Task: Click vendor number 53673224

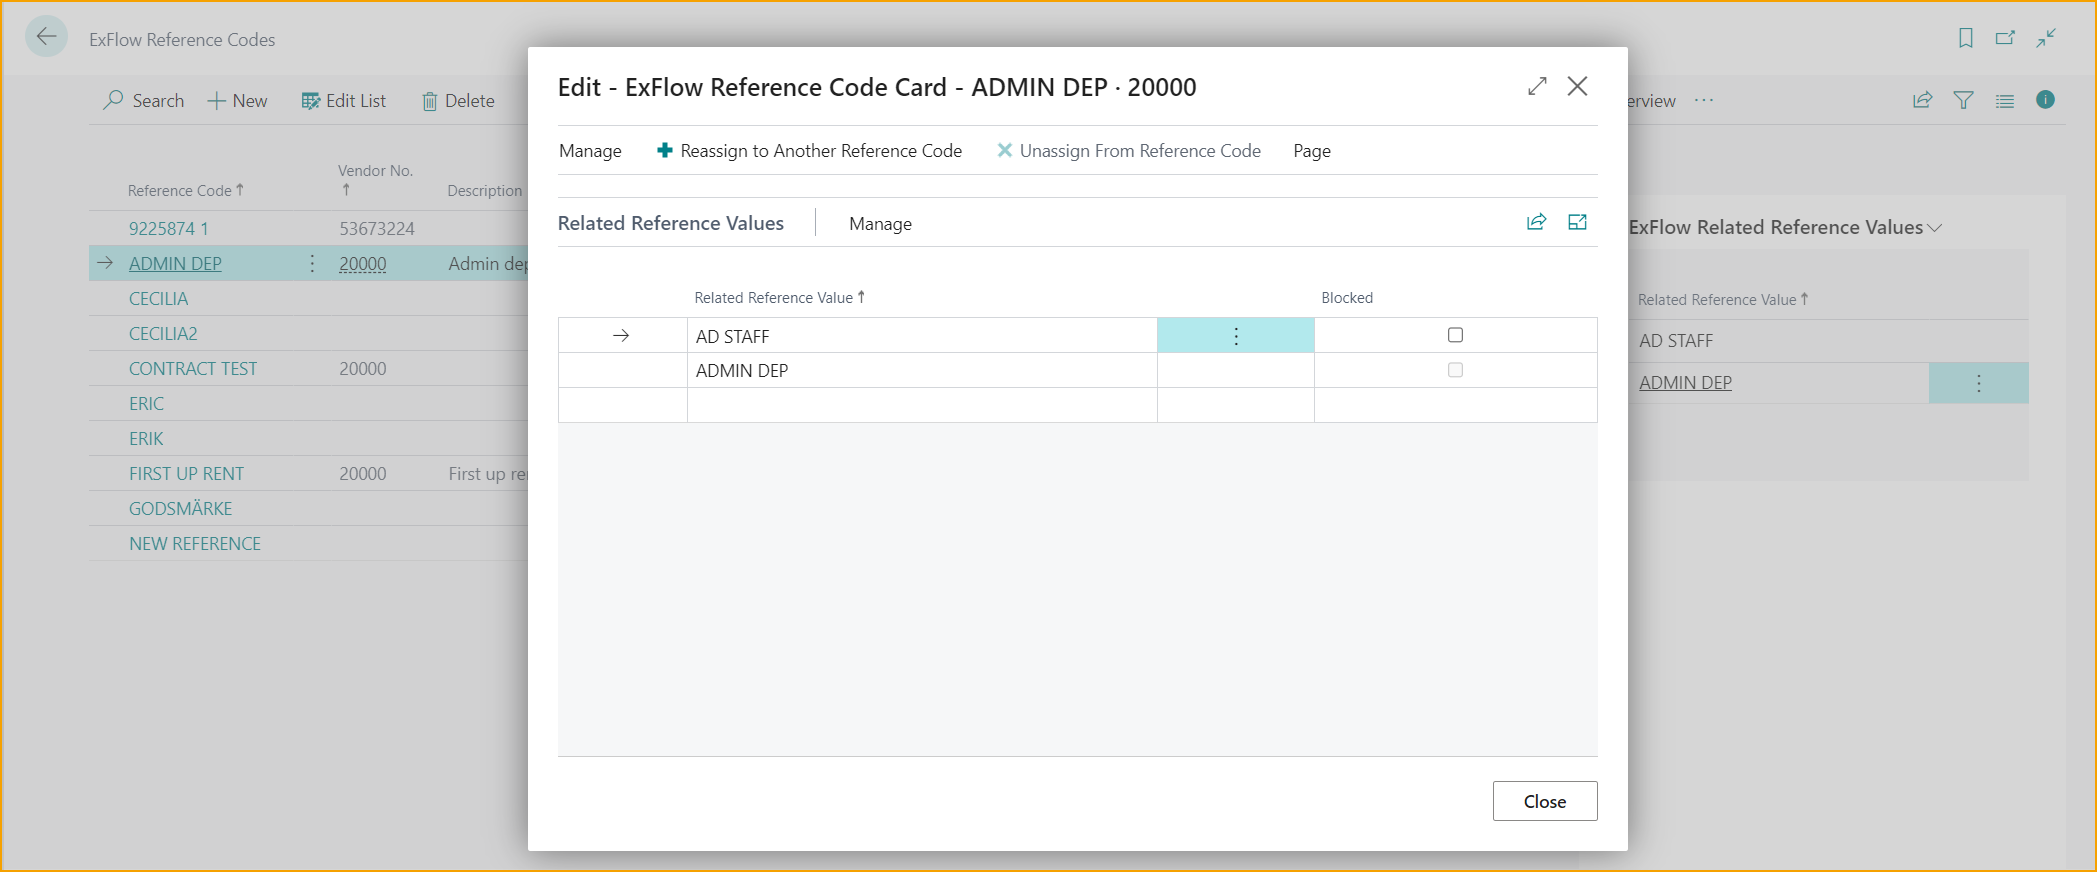Action: pos(377,229)
